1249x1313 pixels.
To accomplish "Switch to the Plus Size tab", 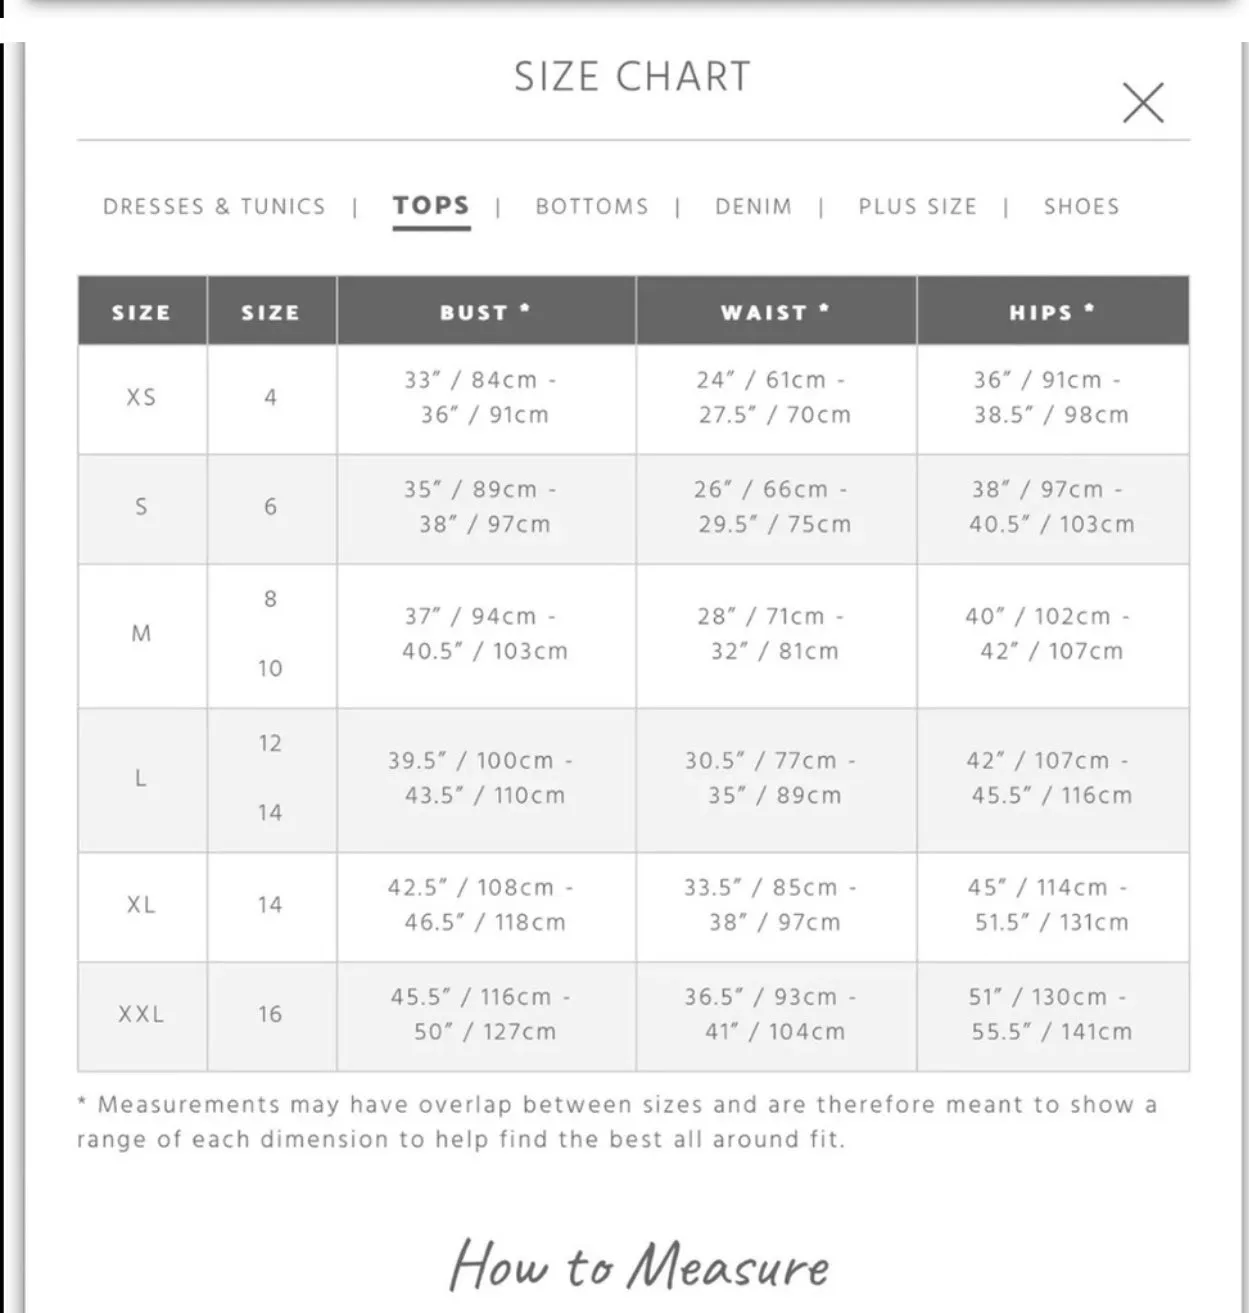I will click(x=917, y=207).
